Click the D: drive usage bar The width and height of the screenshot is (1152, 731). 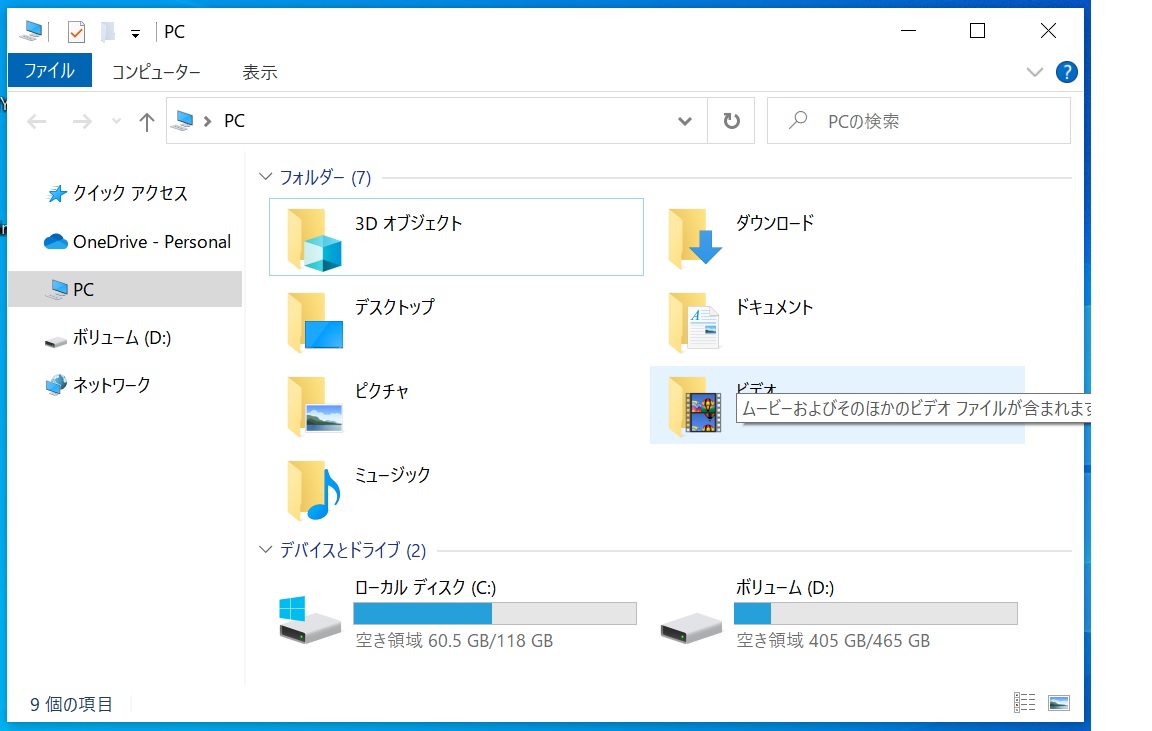point(876,613)
